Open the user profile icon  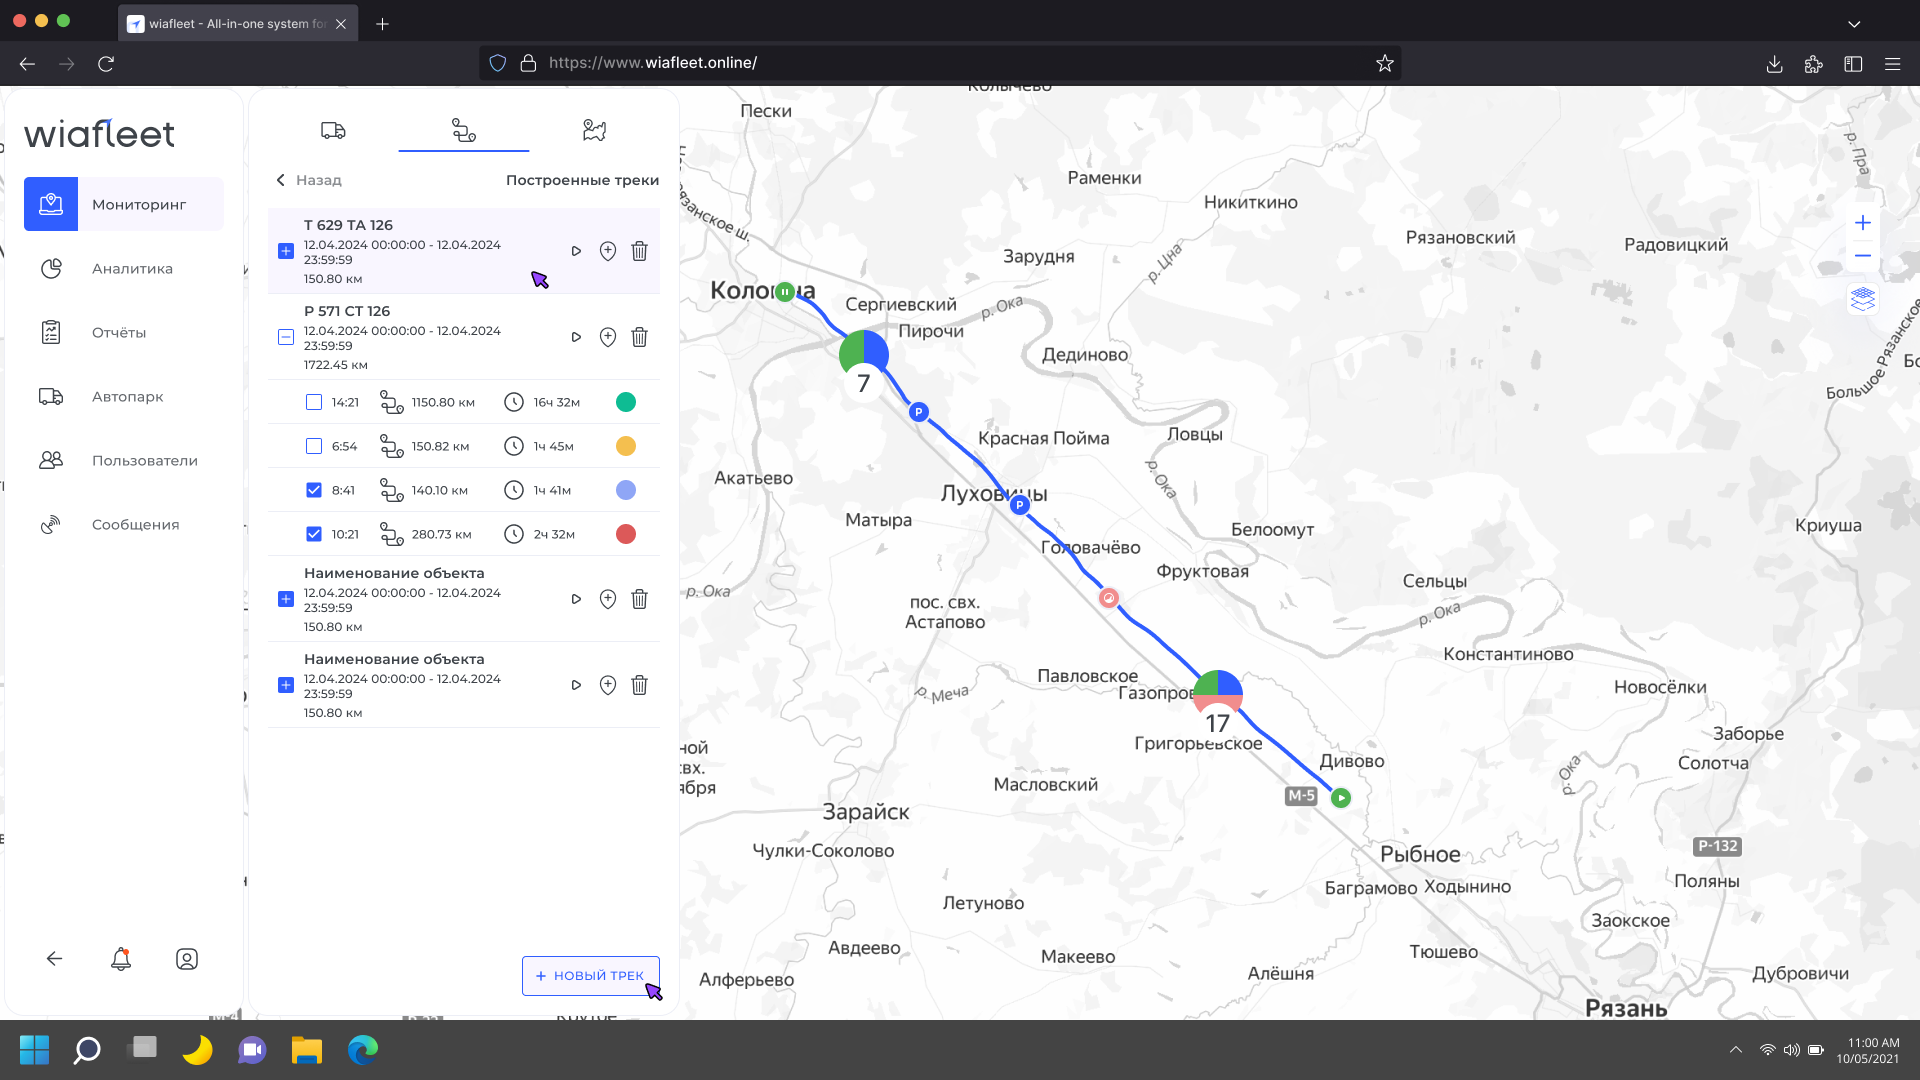187,959
